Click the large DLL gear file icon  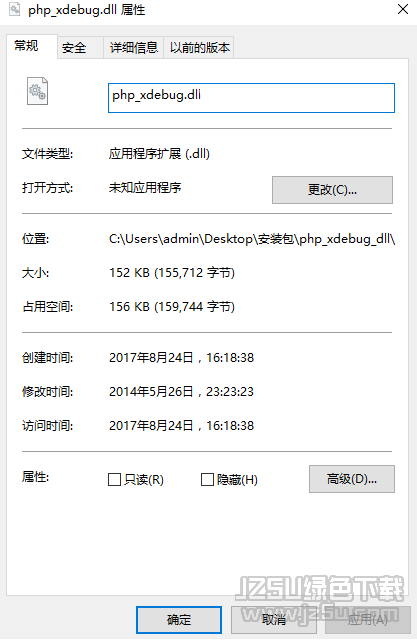click(x=38, y=91)
